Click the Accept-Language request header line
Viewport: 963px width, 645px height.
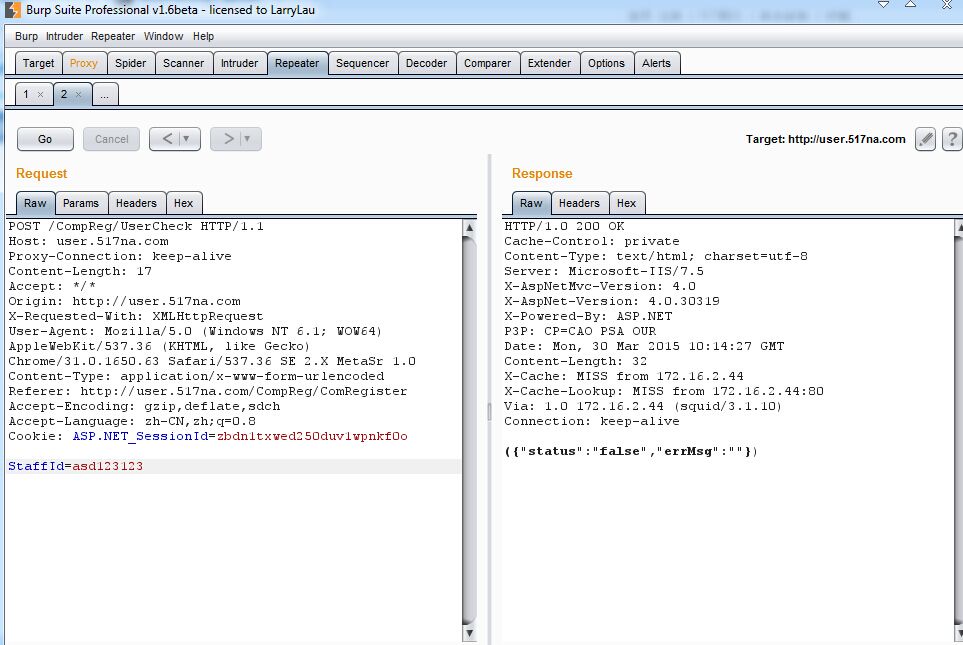132,421
